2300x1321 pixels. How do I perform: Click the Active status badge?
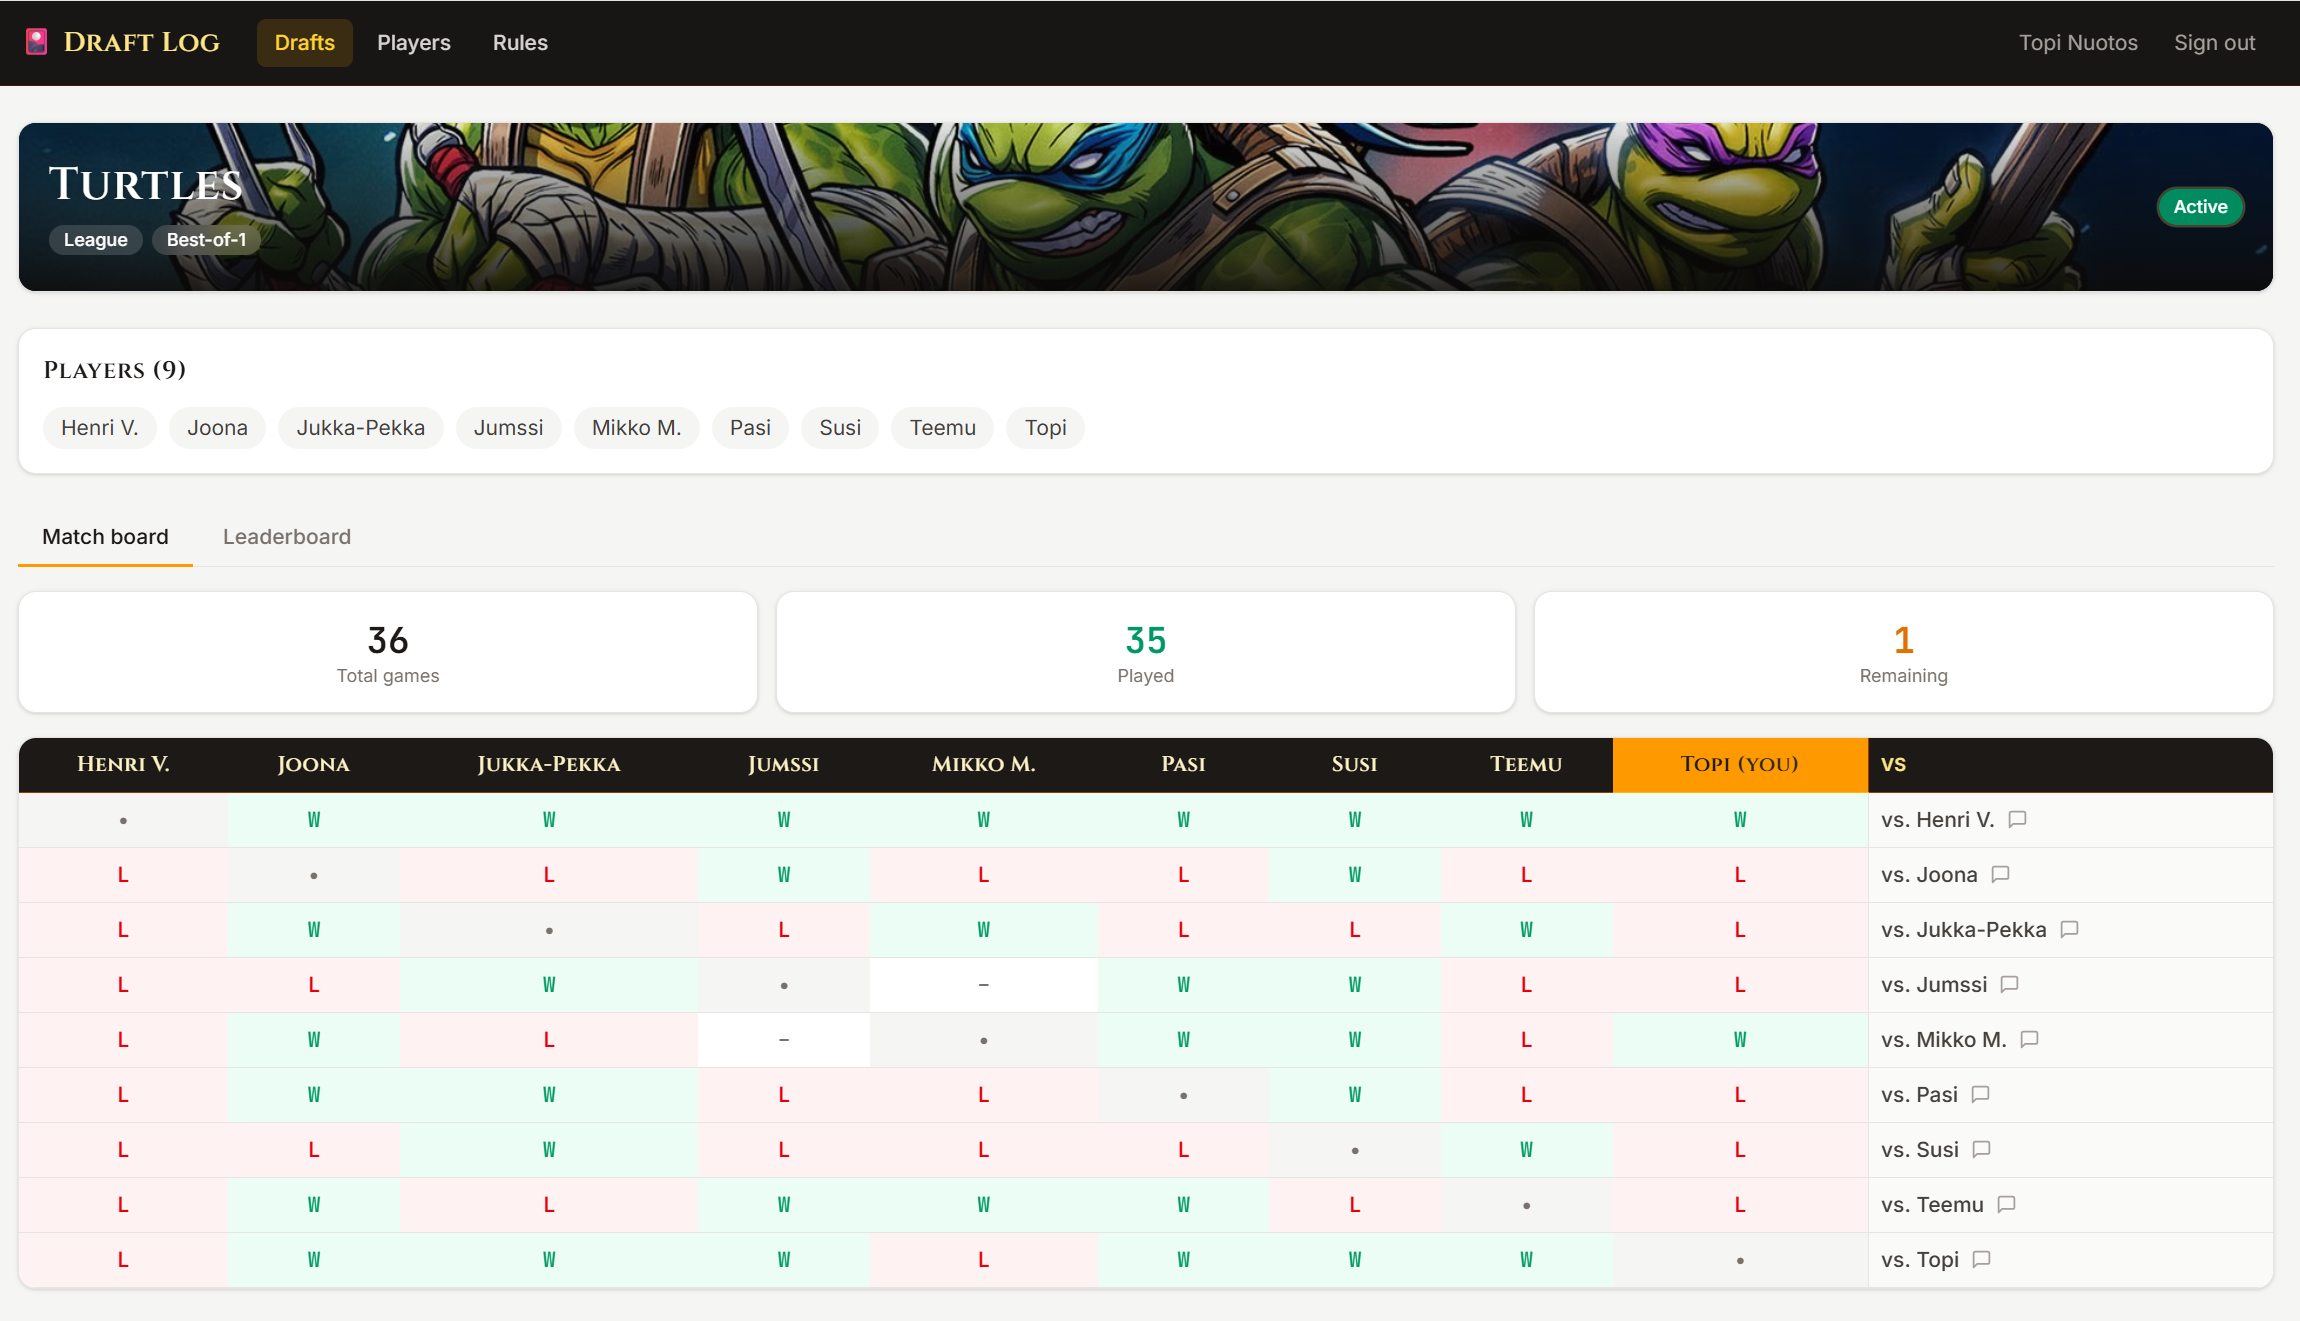click(x=2201, y=207)
